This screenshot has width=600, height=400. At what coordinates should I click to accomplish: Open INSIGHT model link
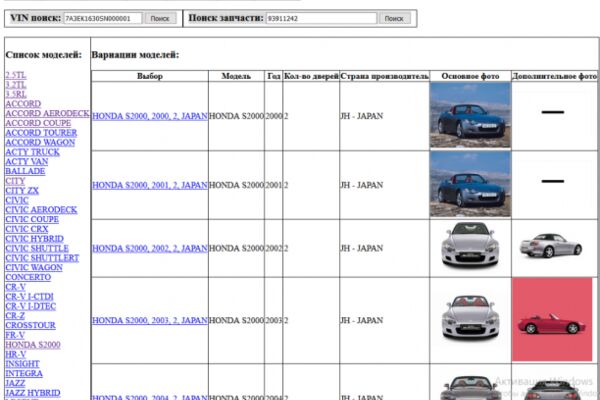23,364
